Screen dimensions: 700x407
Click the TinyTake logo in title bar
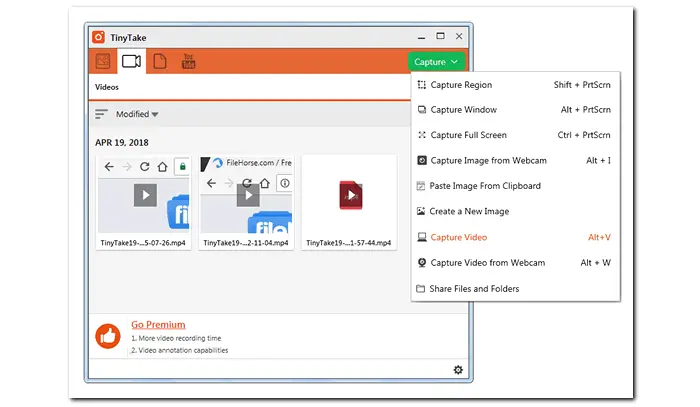click(98, 37)
